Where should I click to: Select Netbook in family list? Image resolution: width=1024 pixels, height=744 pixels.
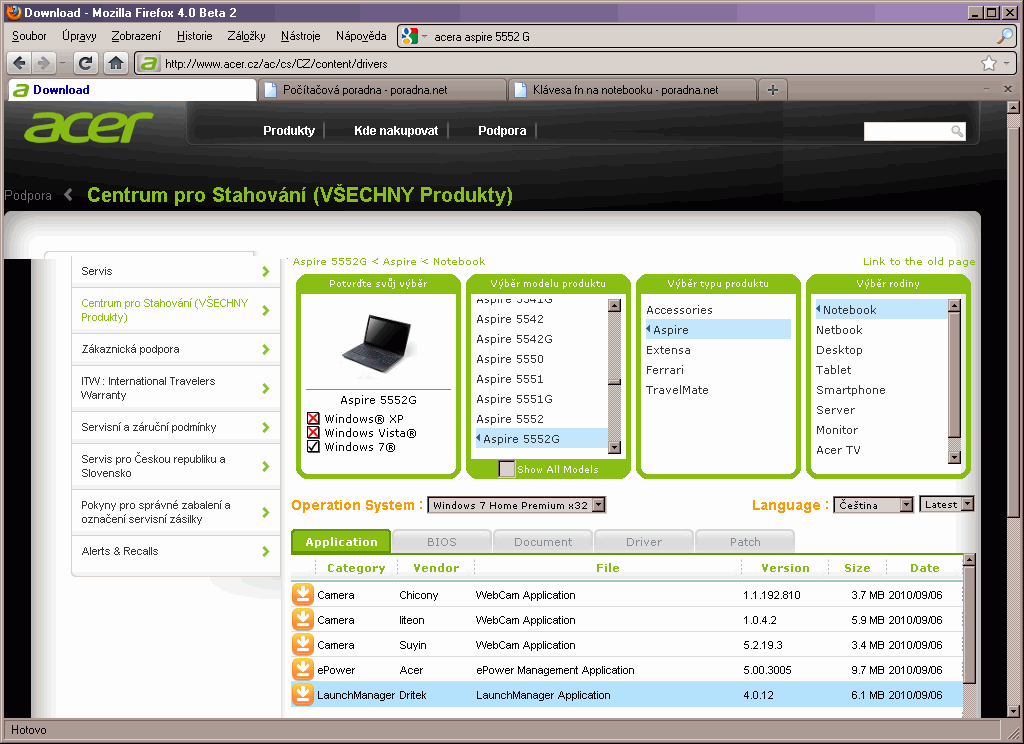[839, 331]
